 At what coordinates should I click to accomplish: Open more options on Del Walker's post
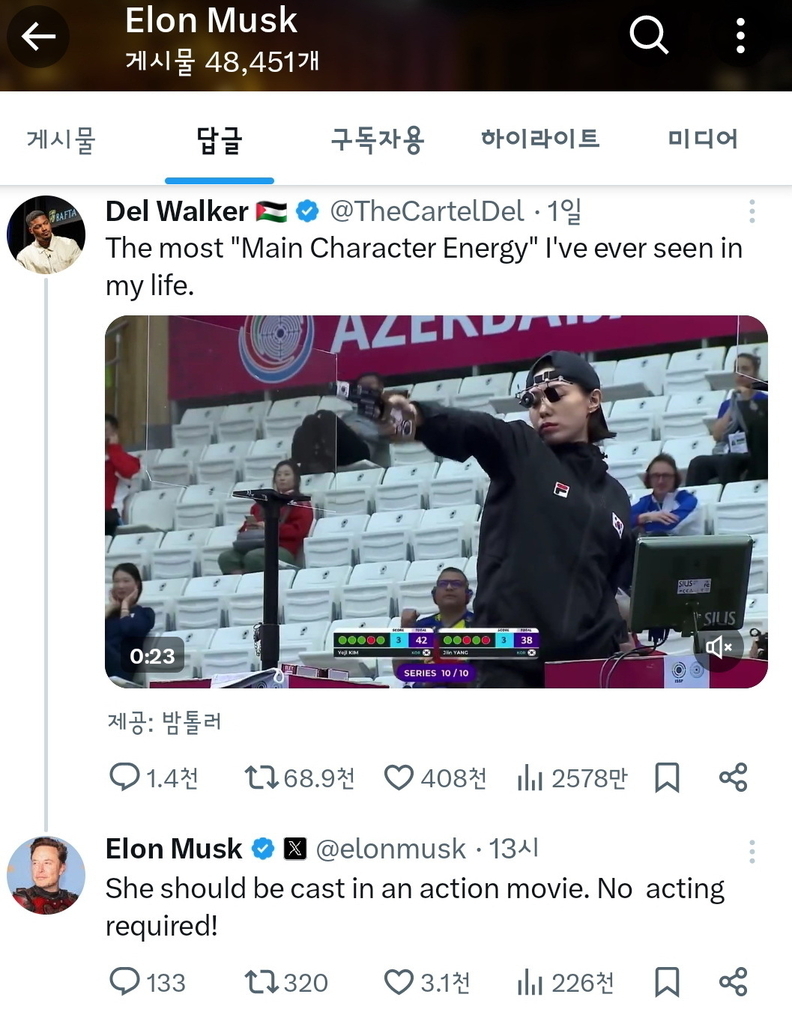[x=752, y=211]
